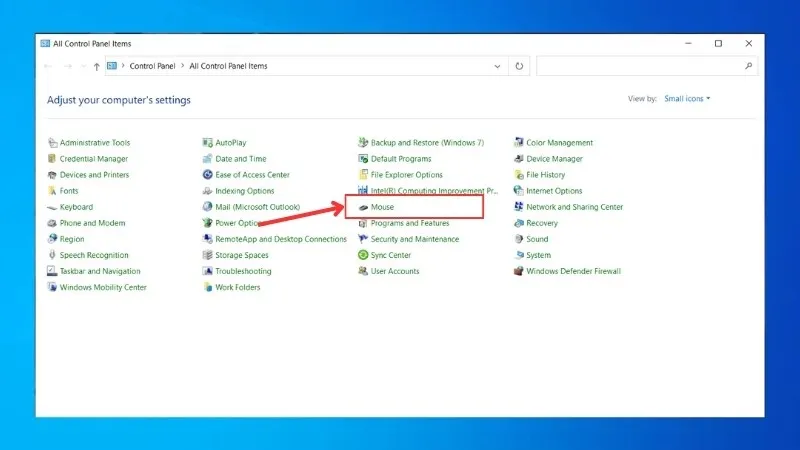This screenshot has width=800, height=450.
Task: Click the Device Manager icon
Action: (519, 159)
